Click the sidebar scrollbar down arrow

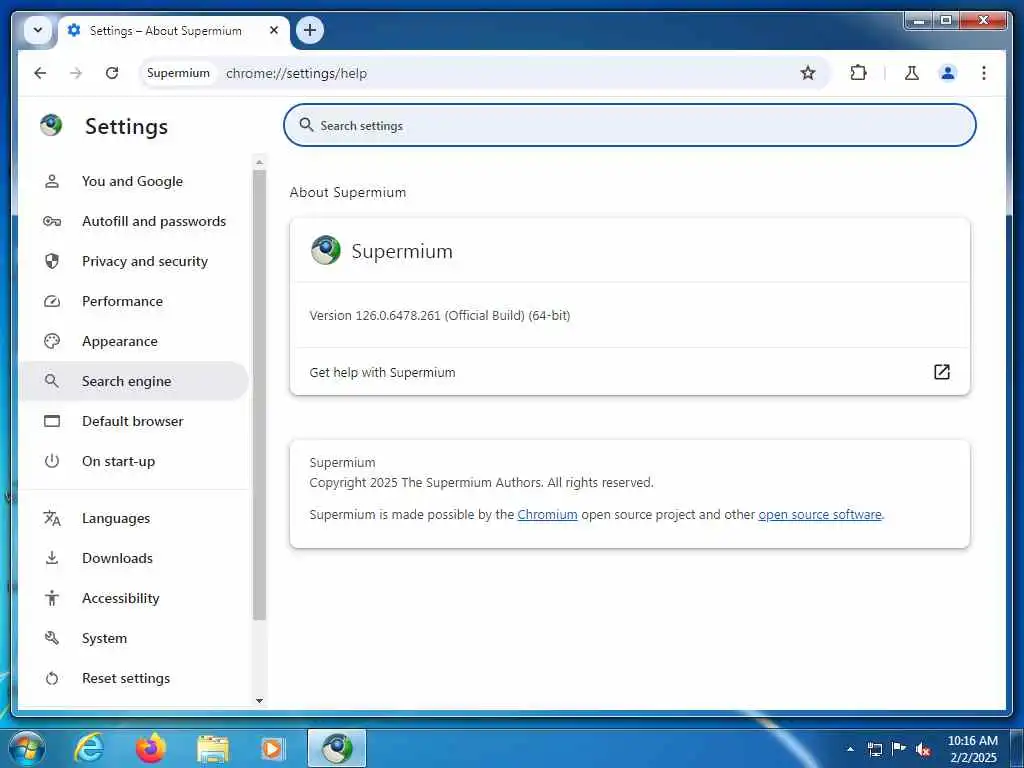[x=259, y=701]
